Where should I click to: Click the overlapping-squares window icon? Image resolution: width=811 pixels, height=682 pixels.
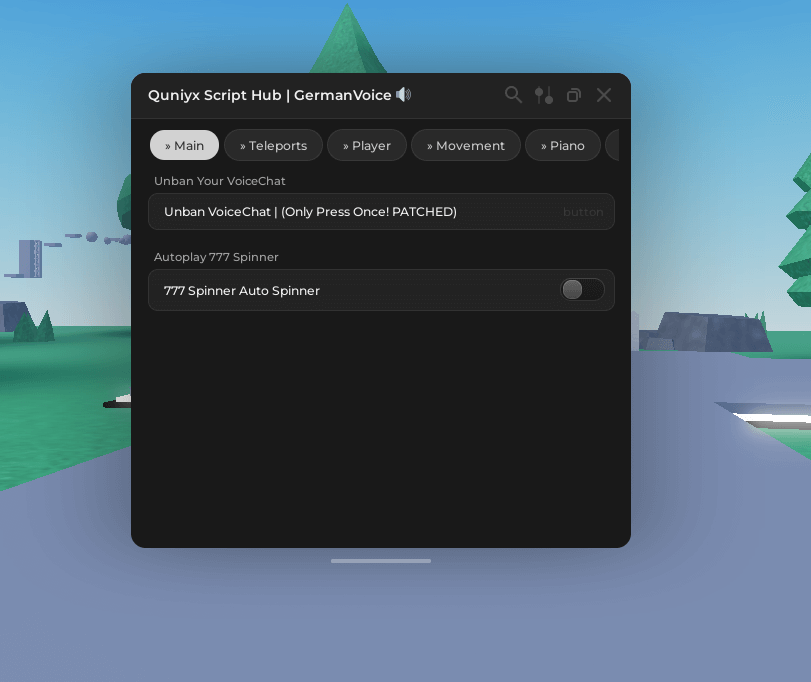coord(574,95)
